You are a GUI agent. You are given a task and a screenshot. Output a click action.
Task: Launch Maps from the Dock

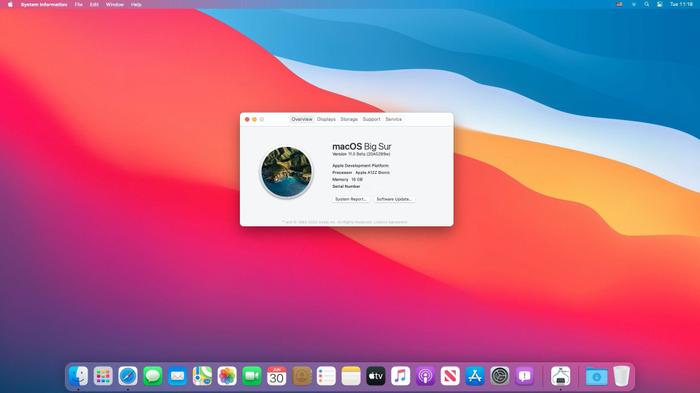tap(202, 376)
